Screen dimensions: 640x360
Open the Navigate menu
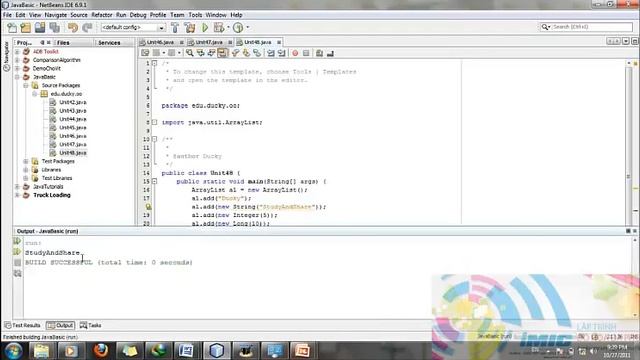[x=56, y=15]
